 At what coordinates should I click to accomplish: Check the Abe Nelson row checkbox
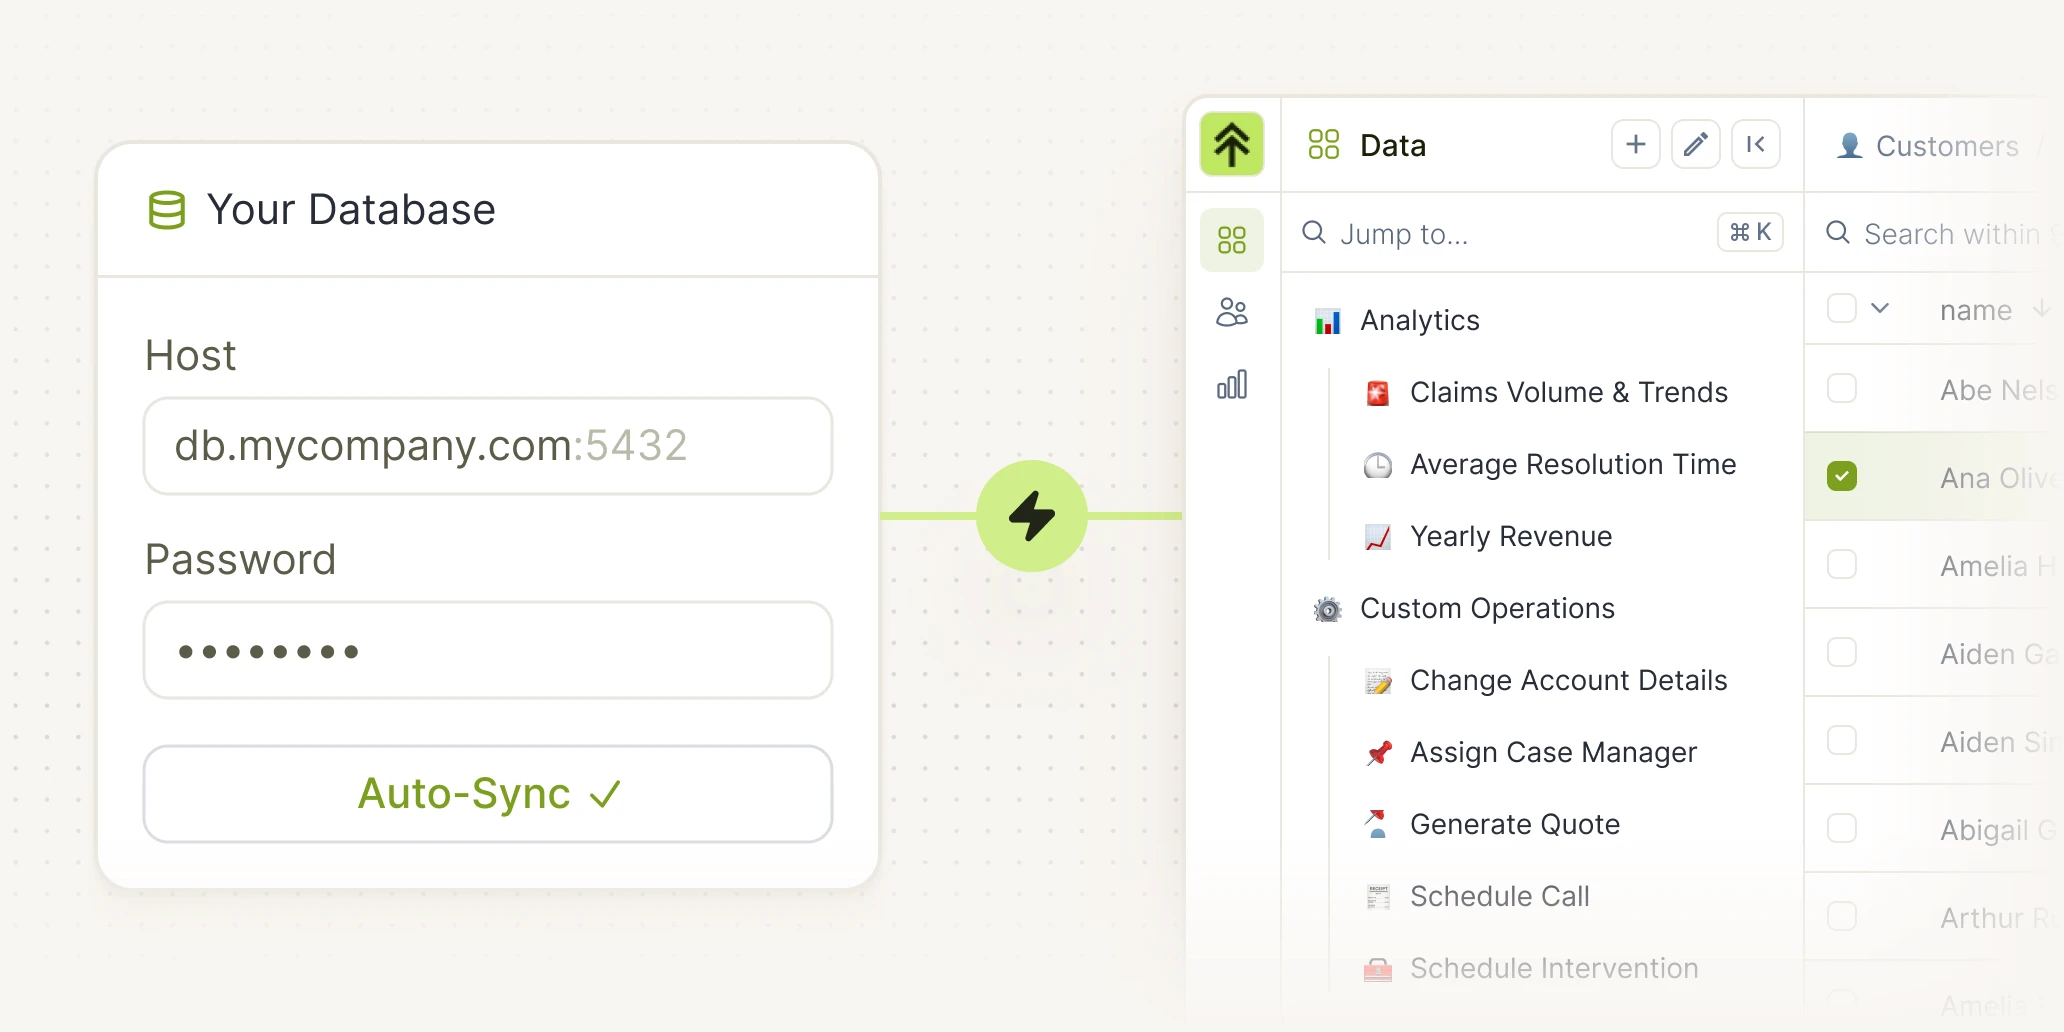coord(1842,389)
